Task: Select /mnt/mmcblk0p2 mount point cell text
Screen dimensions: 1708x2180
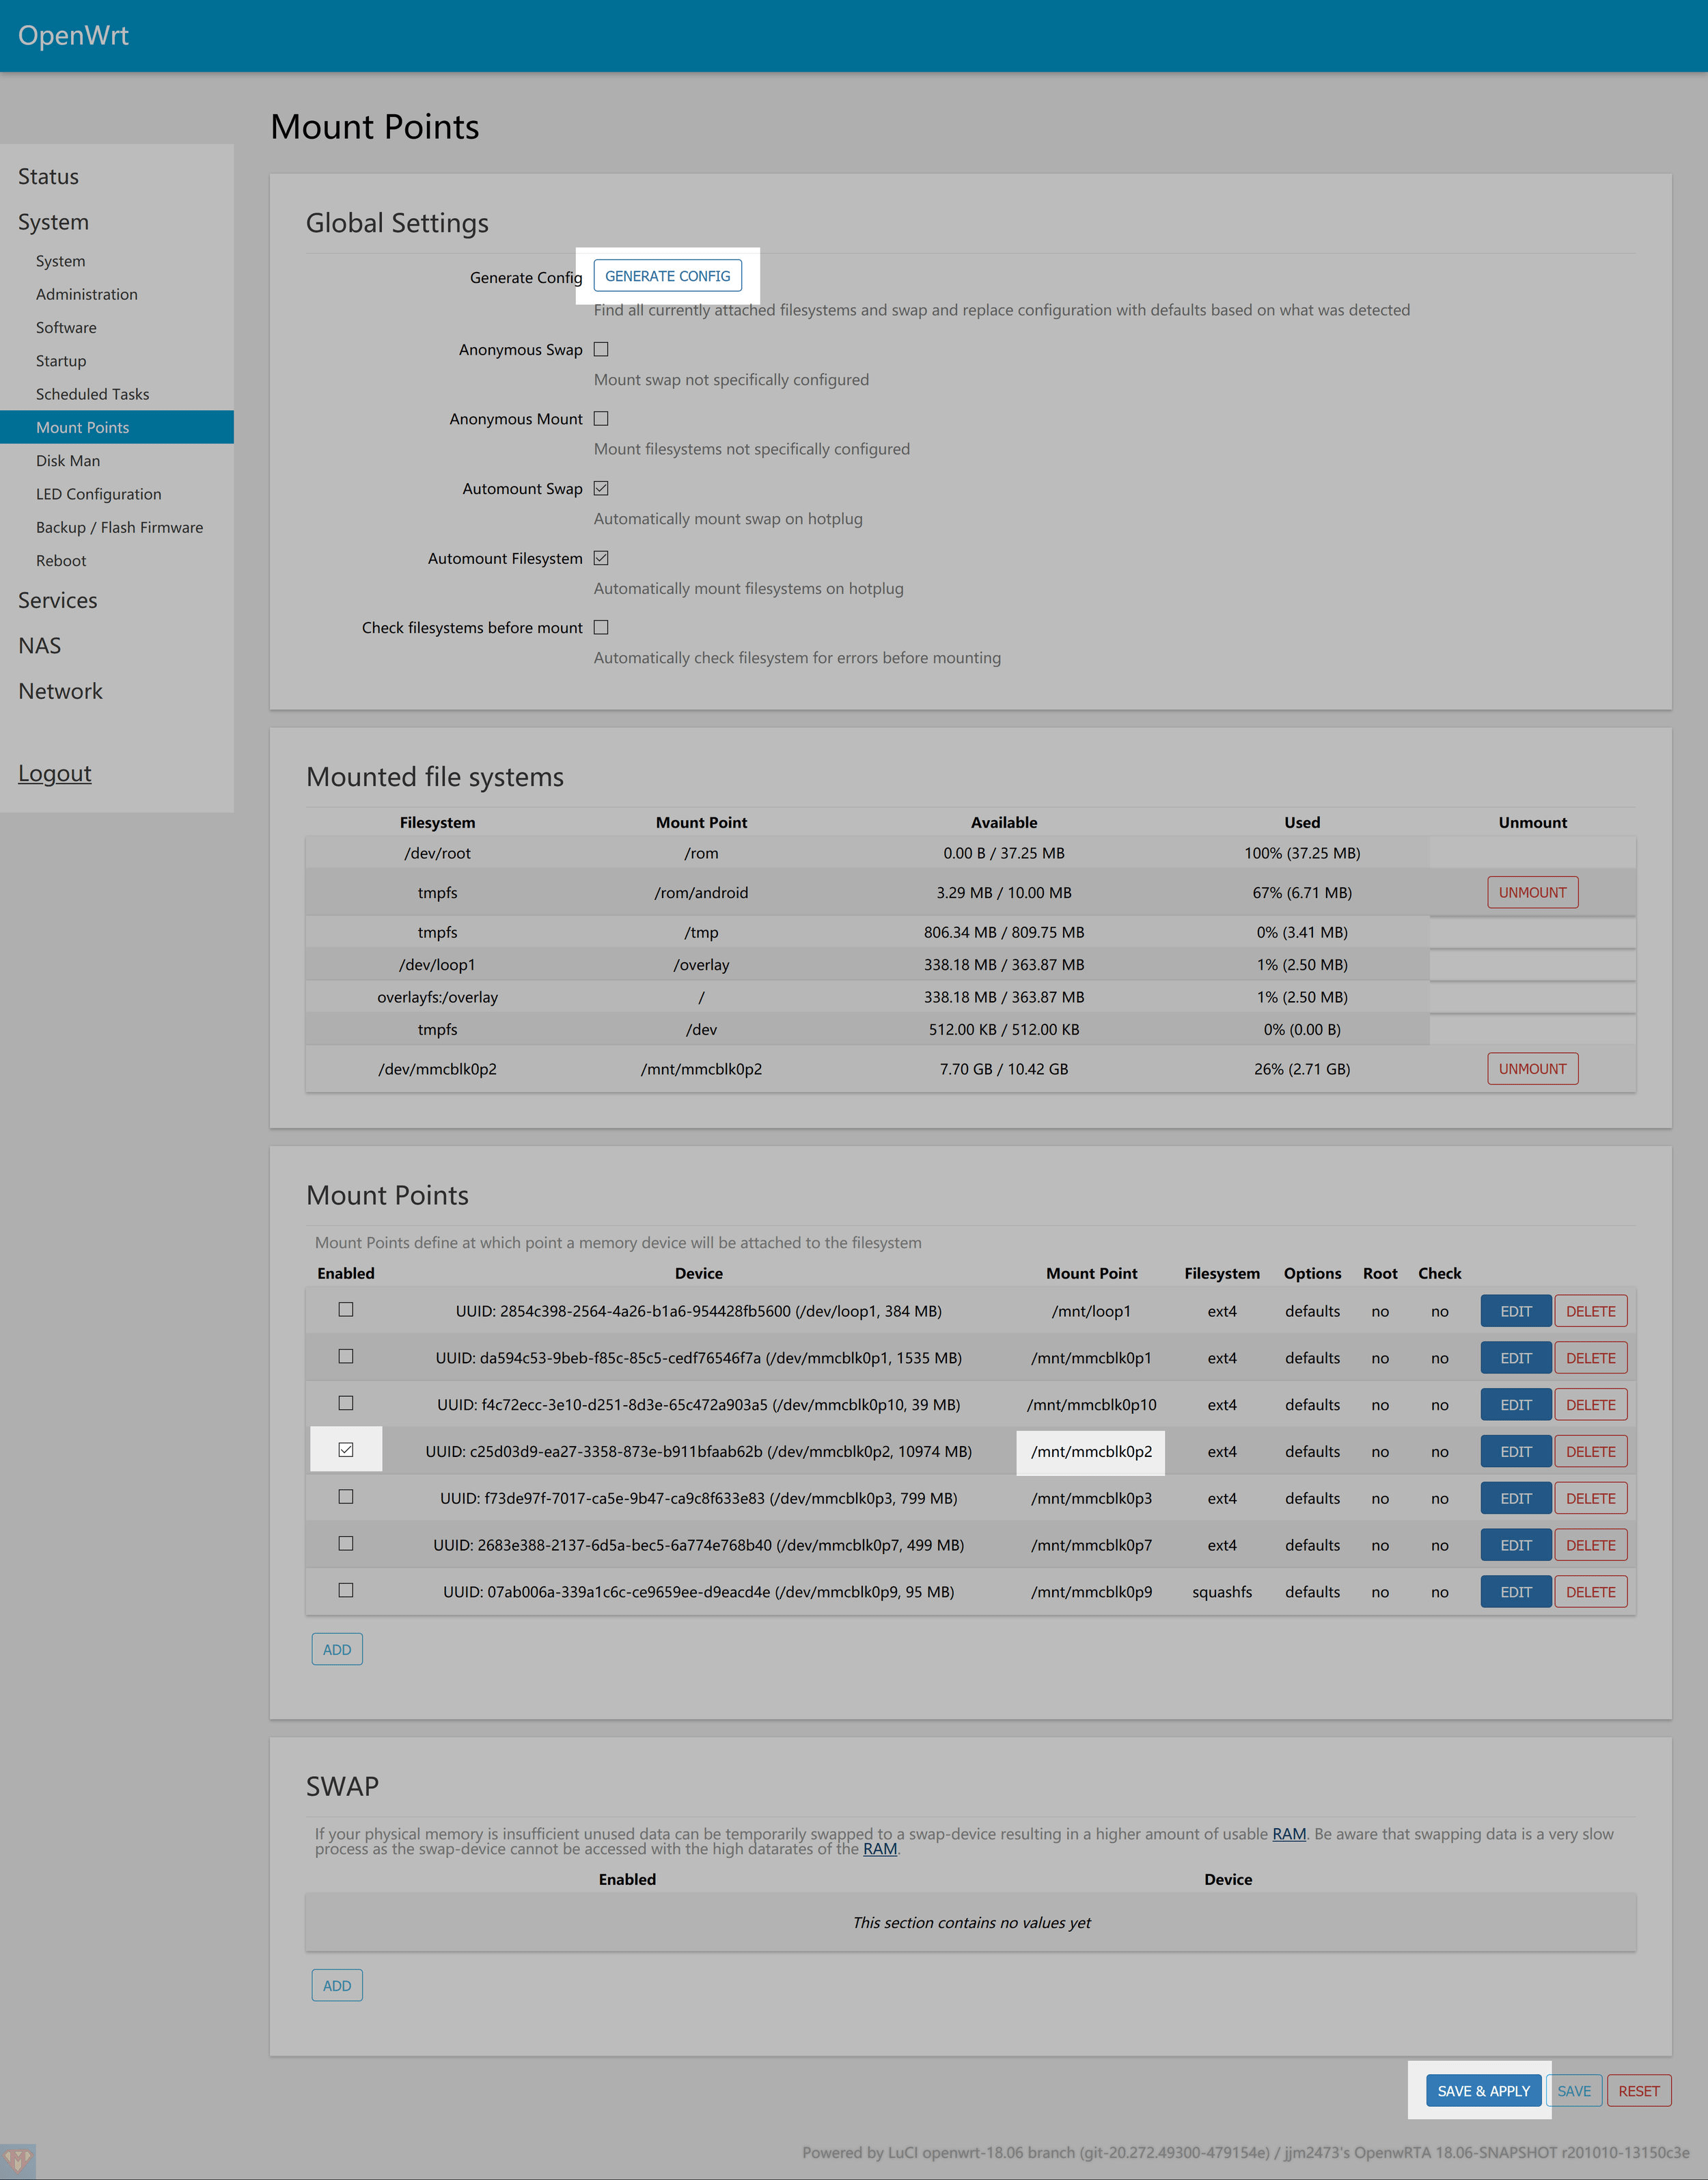Action: [1091, 1451]
